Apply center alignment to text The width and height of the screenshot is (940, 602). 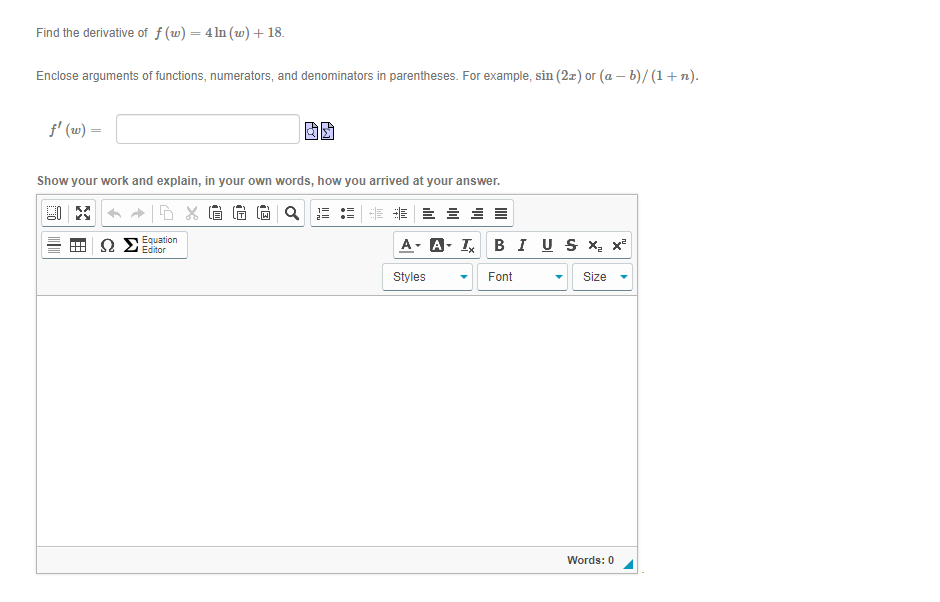[451, 213]
